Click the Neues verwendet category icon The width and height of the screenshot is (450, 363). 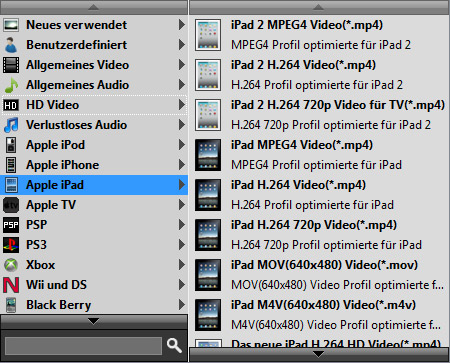point(11,25)
